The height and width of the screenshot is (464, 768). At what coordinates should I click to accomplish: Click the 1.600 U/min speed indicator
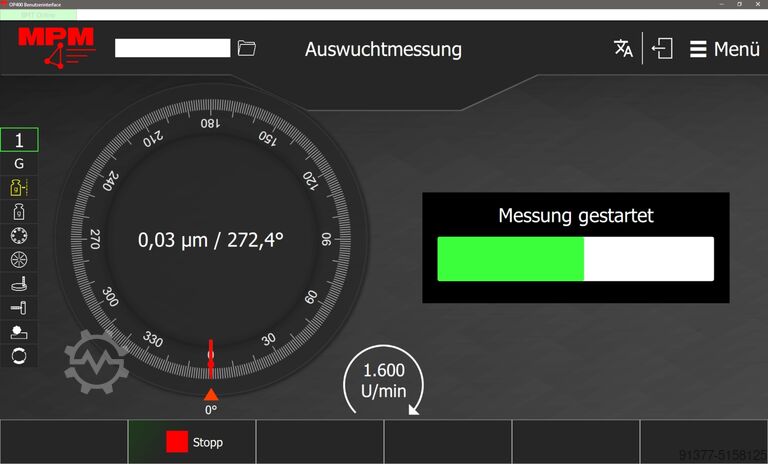[383, 381]
